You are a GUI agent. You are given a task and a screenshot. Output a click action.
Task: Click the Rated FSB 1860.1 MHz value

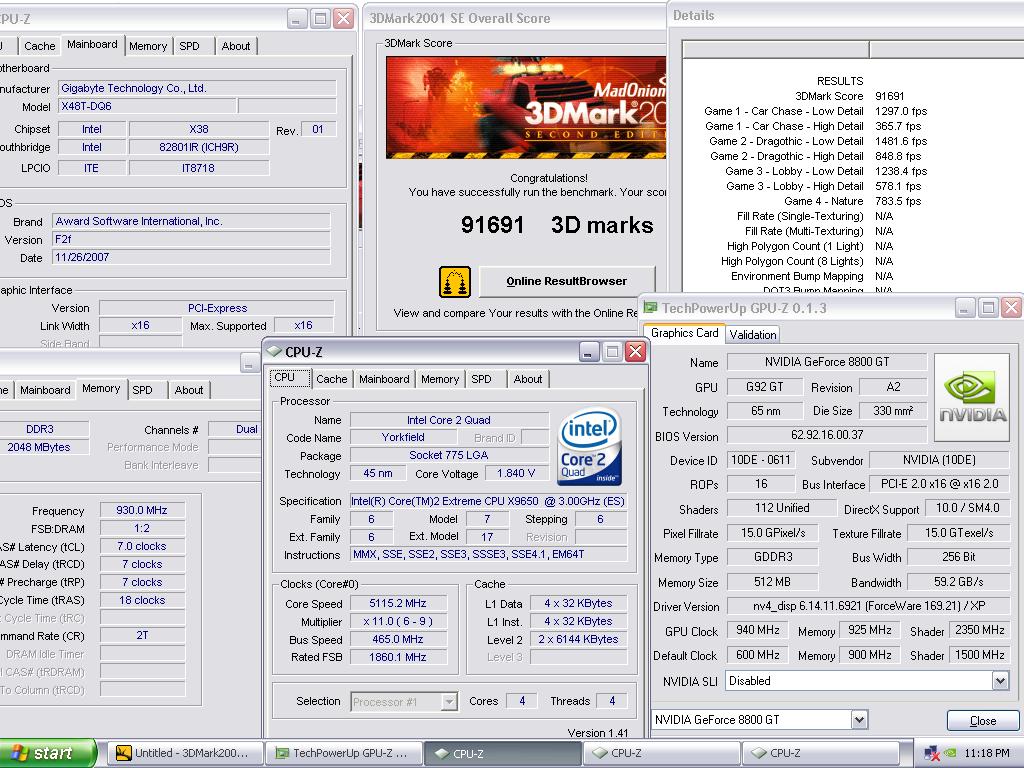coord(398,657)
